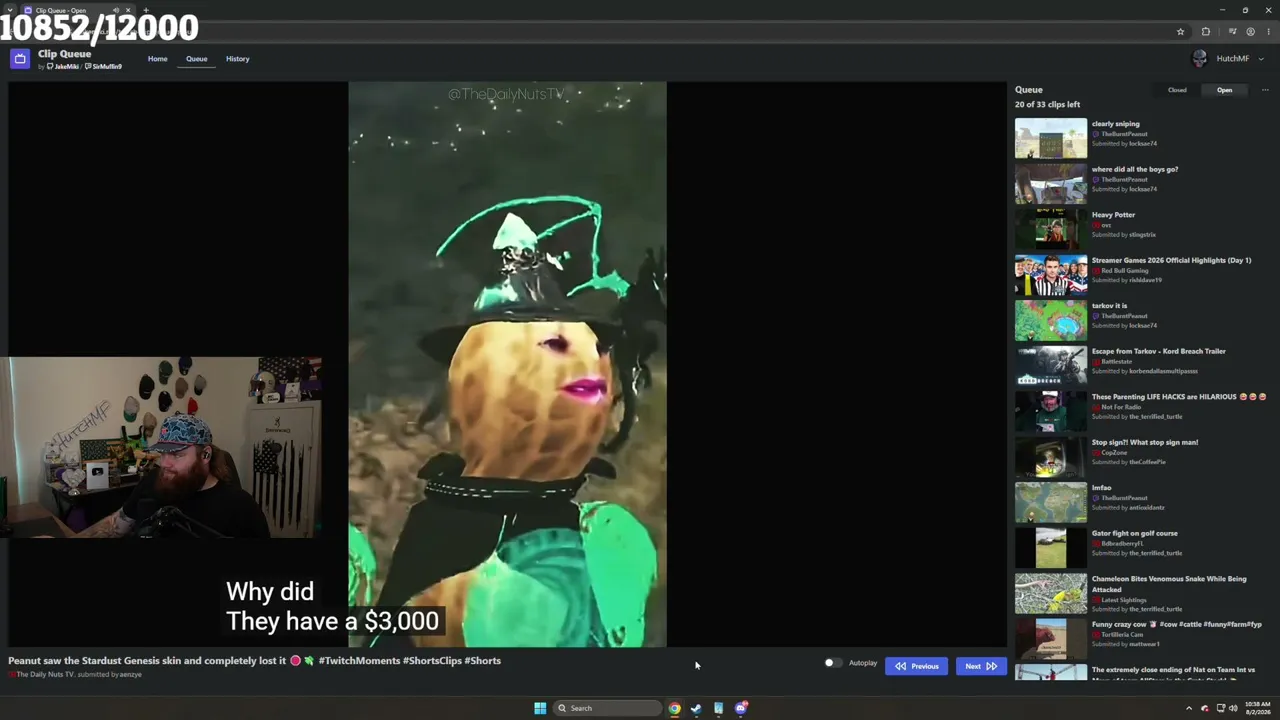Skip to the Next clip

[980, 666]
